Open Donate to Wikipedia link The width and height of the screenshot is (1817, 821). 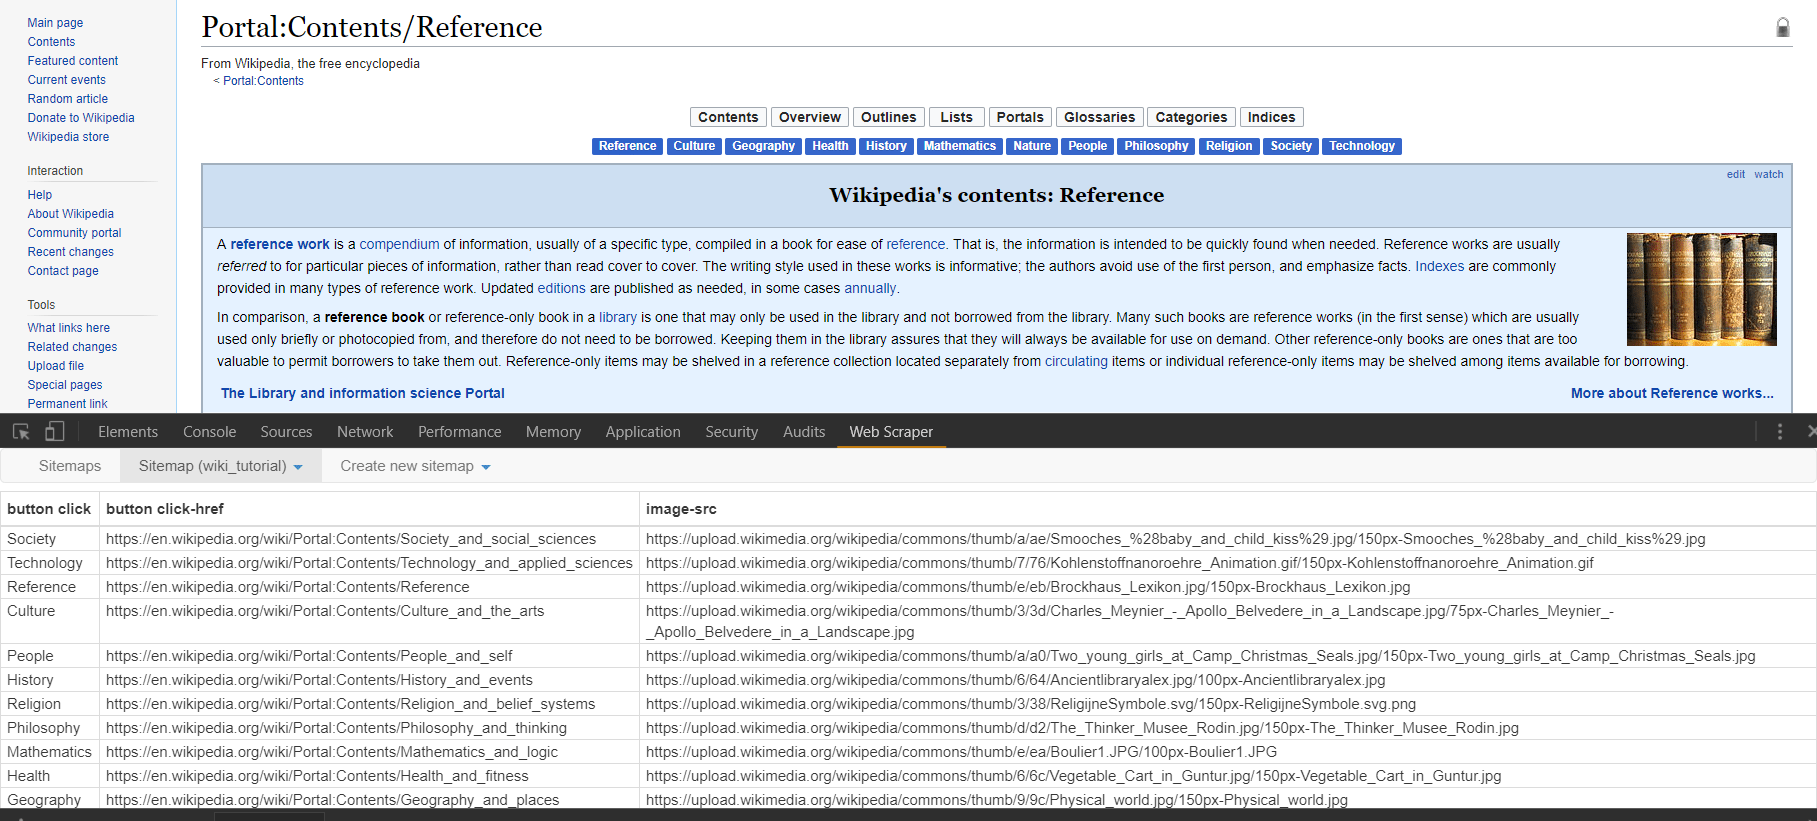[x=80, y=118]
